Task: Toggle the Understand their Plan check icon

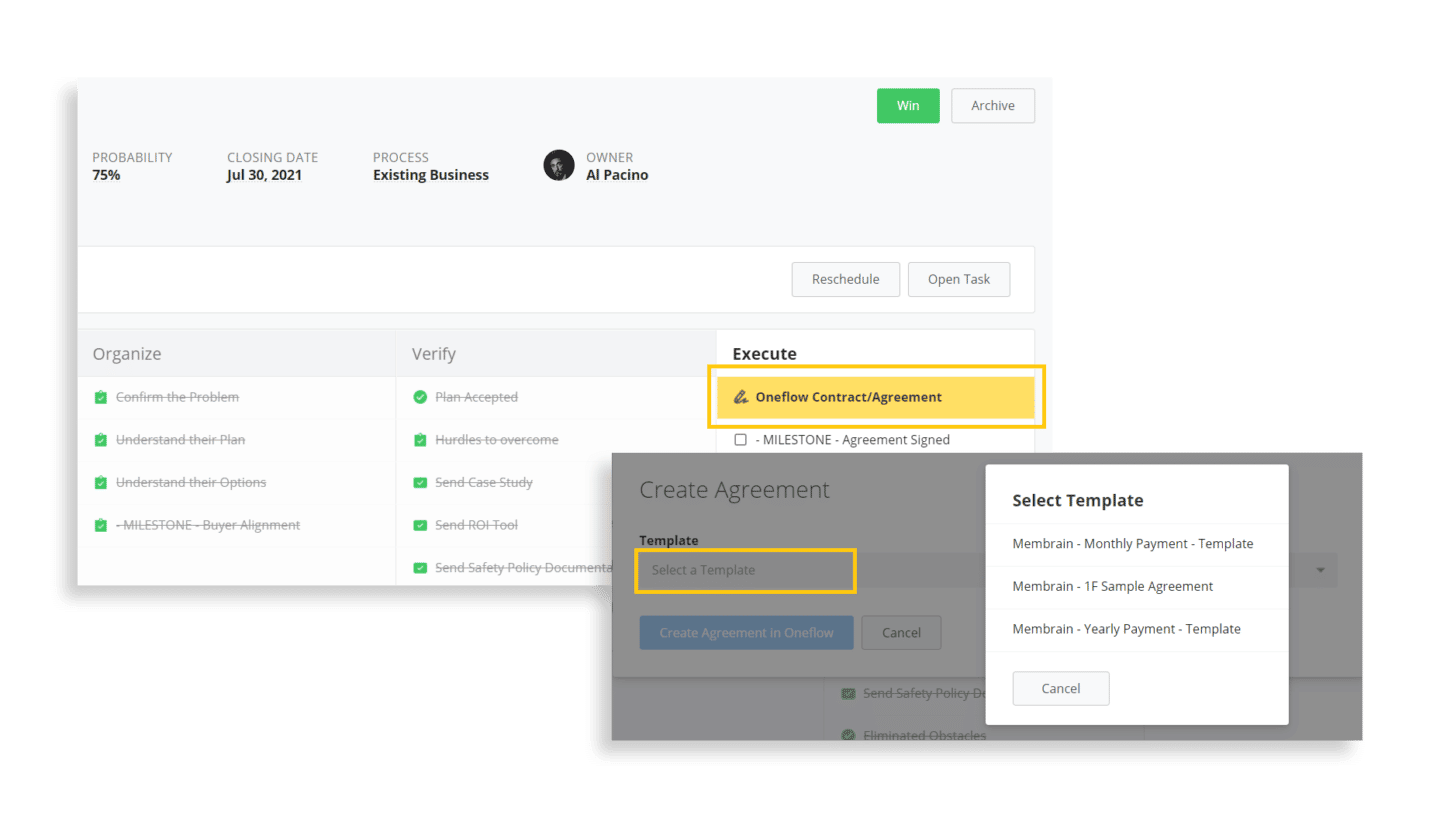Action: [x=100, y=440]
